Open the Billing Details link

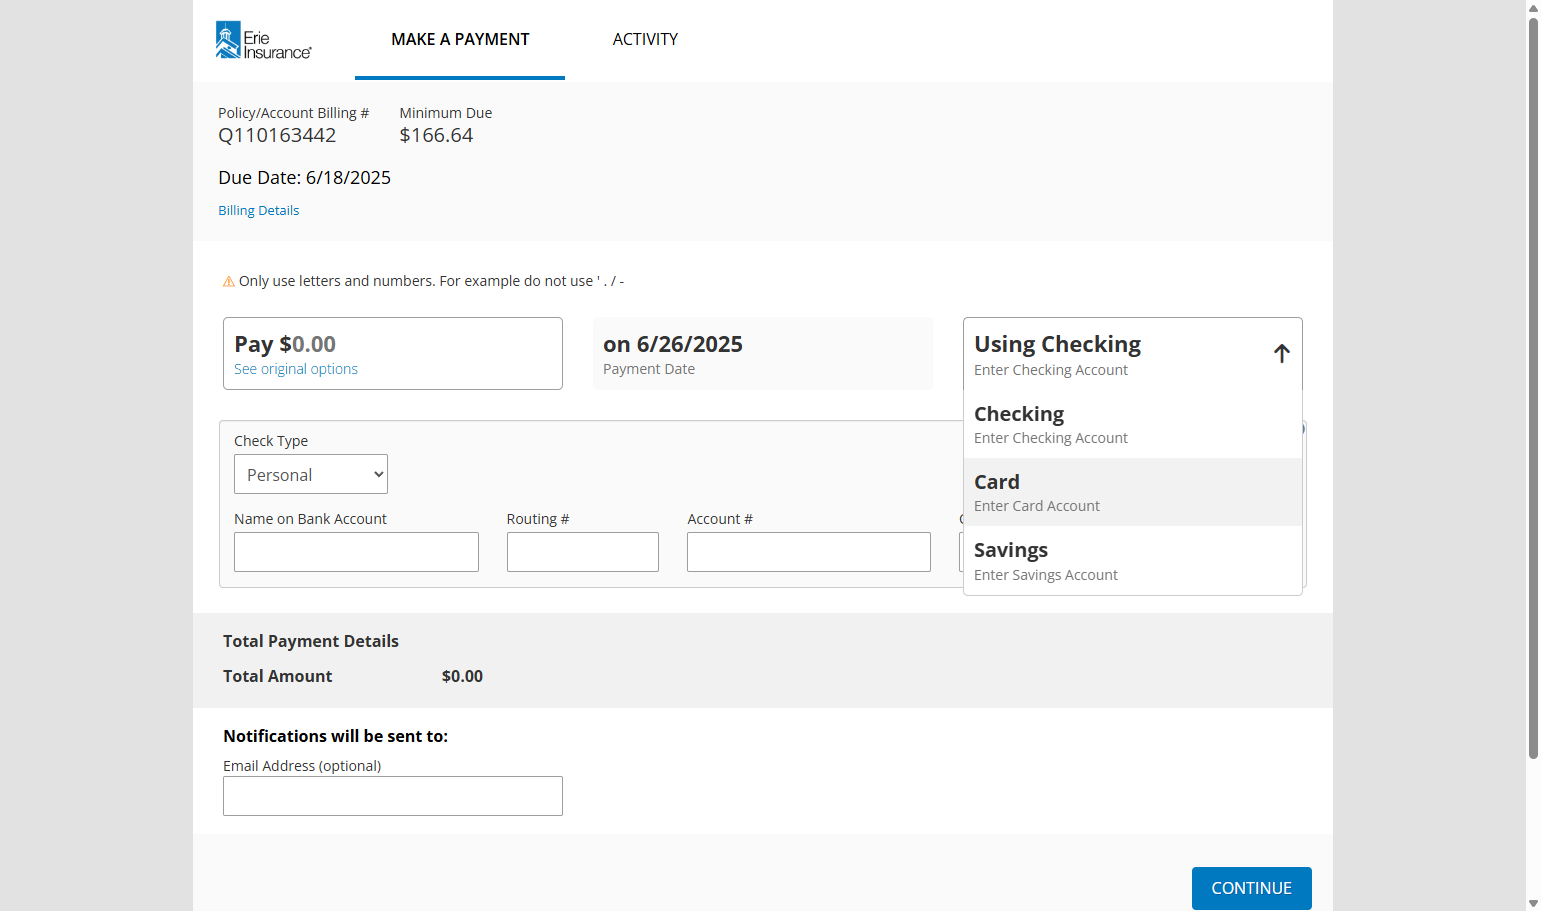click(259, 210)
